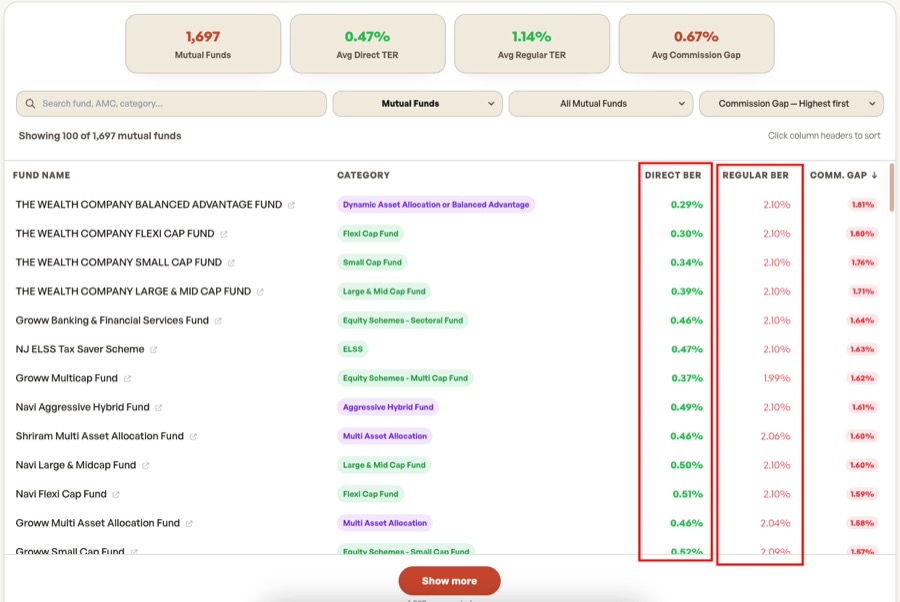
Task: Select the 0.47% Avg Direct TER card
Action: pyautogui.click(x=367, y=44)
